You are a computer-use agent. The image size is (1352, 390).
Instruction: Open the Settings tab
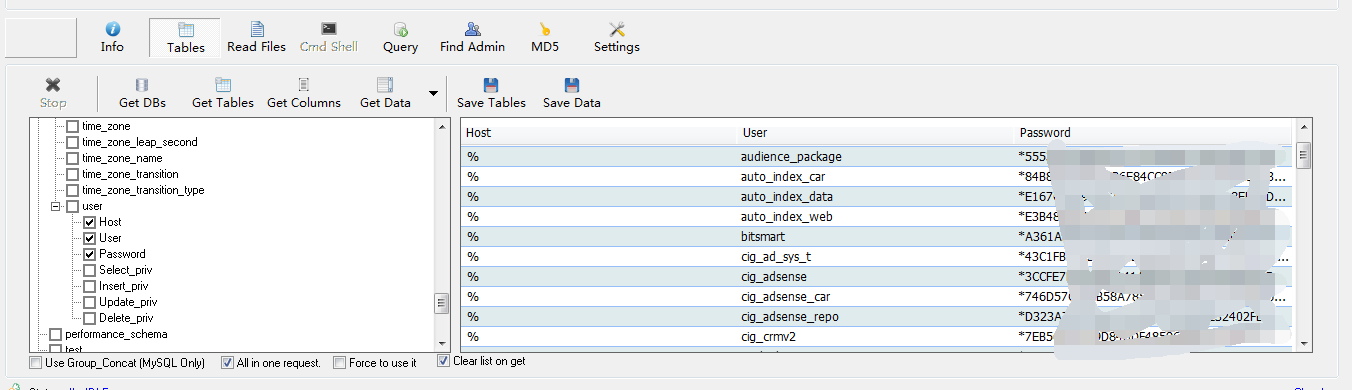click(x=616, y=37)
